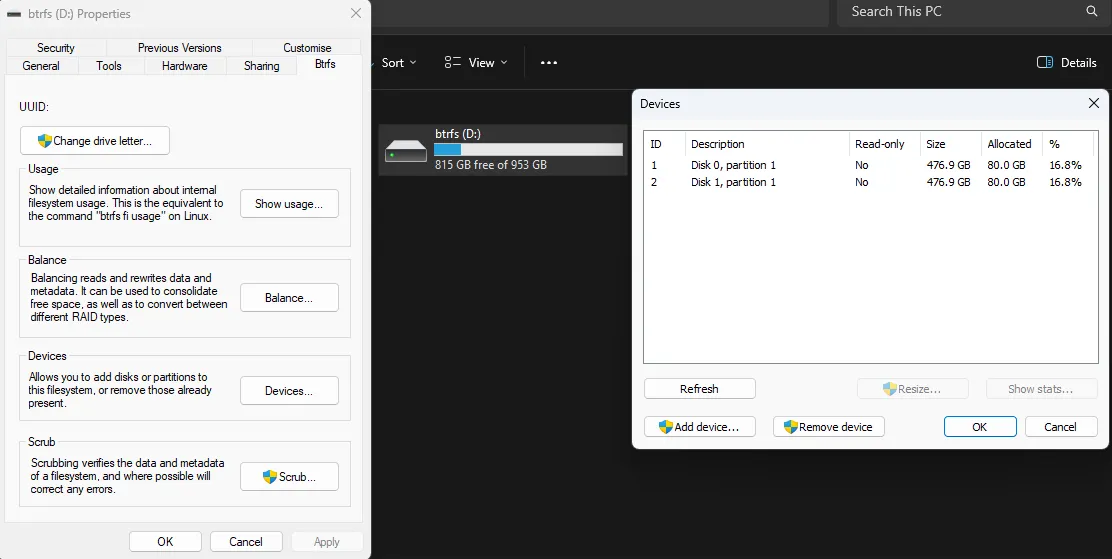Click the Allocated column header
Screen dimensions: 1112x559
tap(1012, 144)
